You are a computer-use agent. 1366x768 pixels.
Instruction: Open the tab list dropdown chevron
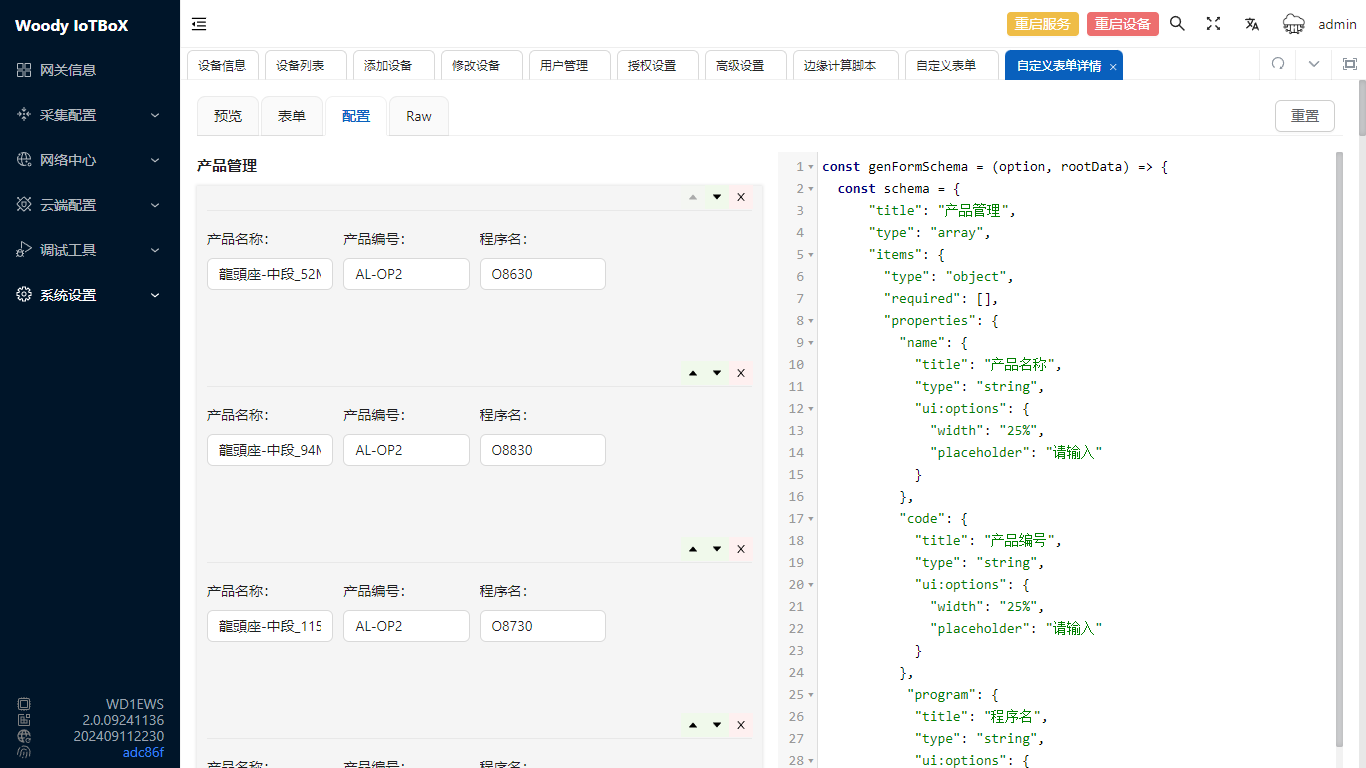click(1314, 64)
